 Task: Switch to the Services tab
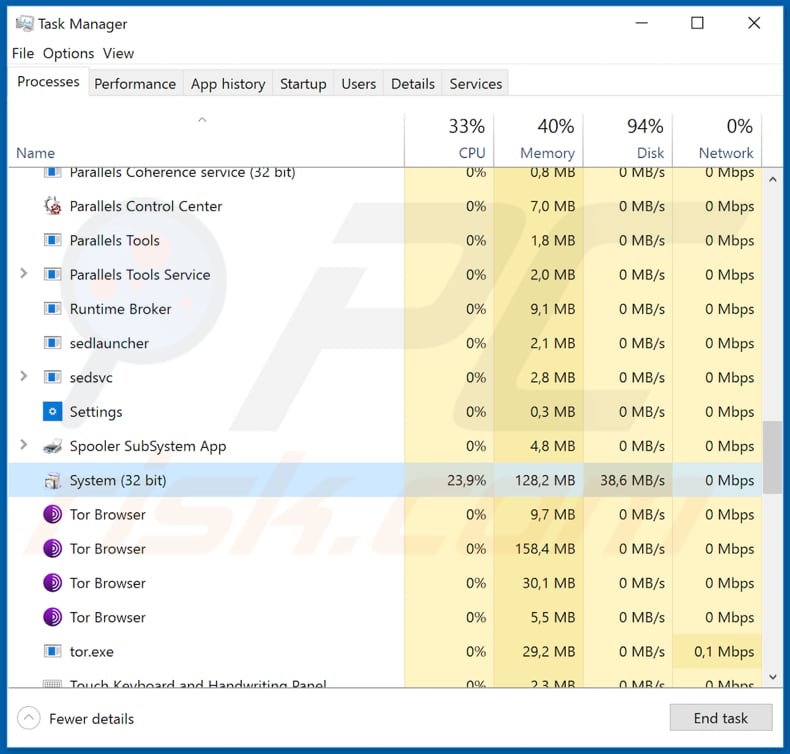(x=476, y=84)
